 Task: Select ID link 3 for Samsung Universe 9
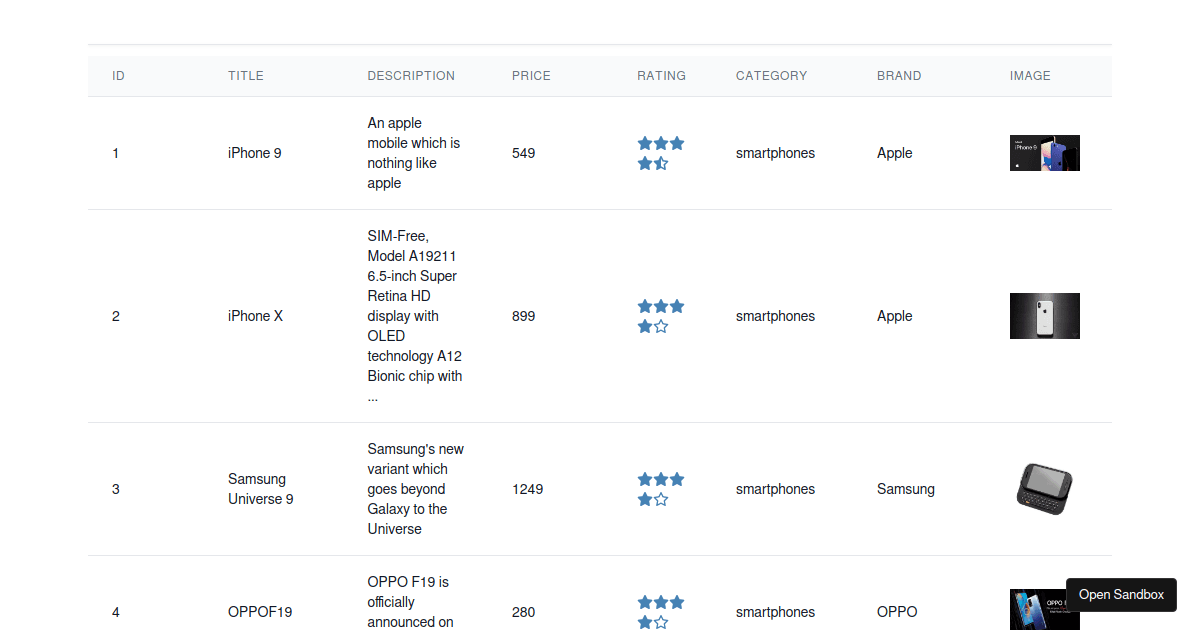pyautogui.click(x=115, y=489)
